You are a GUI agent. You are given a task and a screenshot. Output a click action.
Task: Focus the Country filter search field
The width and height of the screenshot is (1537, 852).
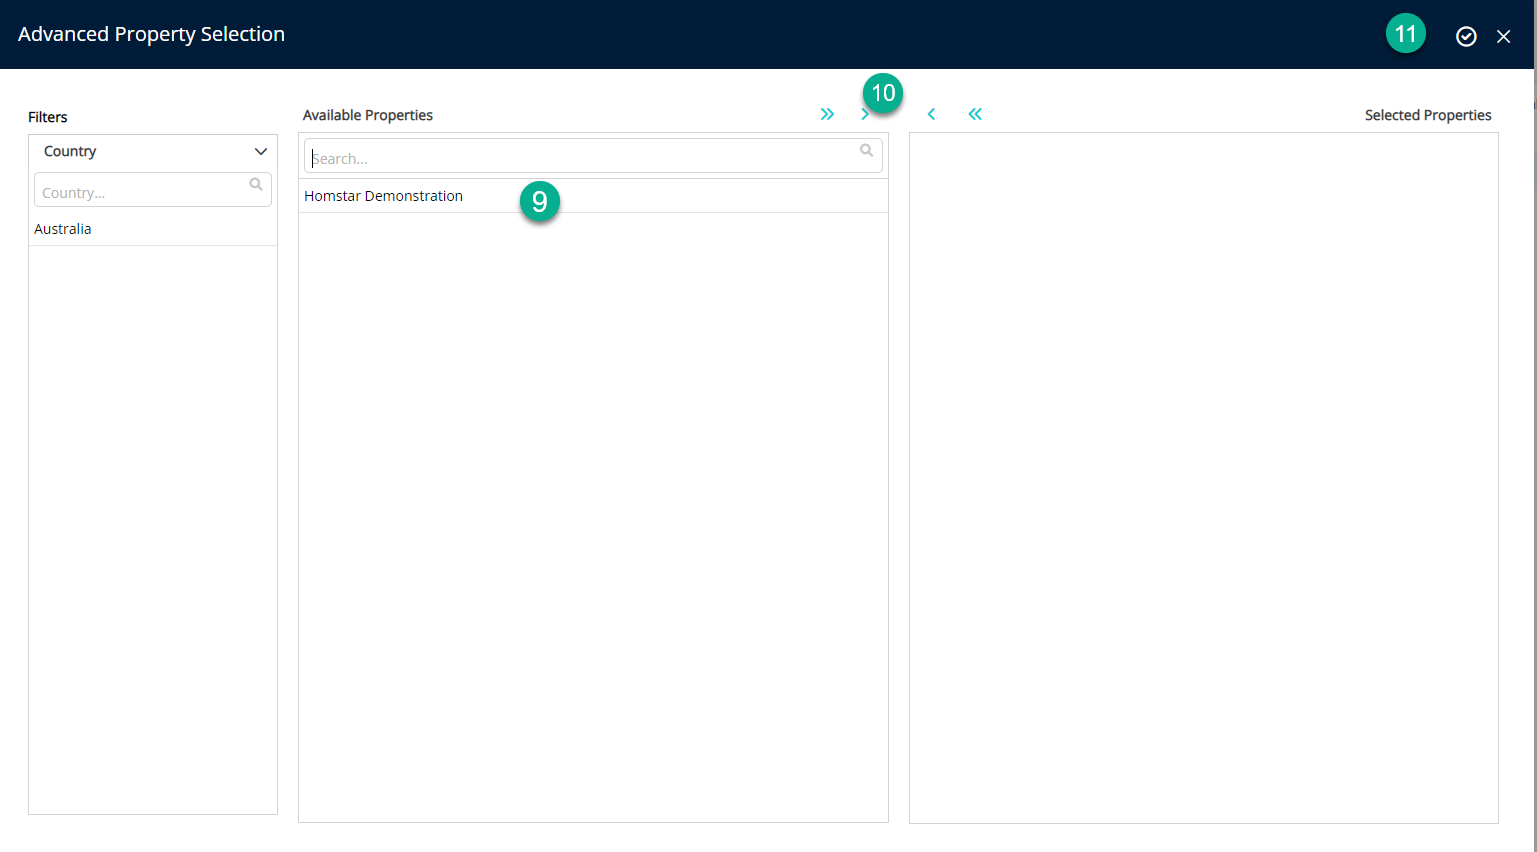click(x=140, y=192)
